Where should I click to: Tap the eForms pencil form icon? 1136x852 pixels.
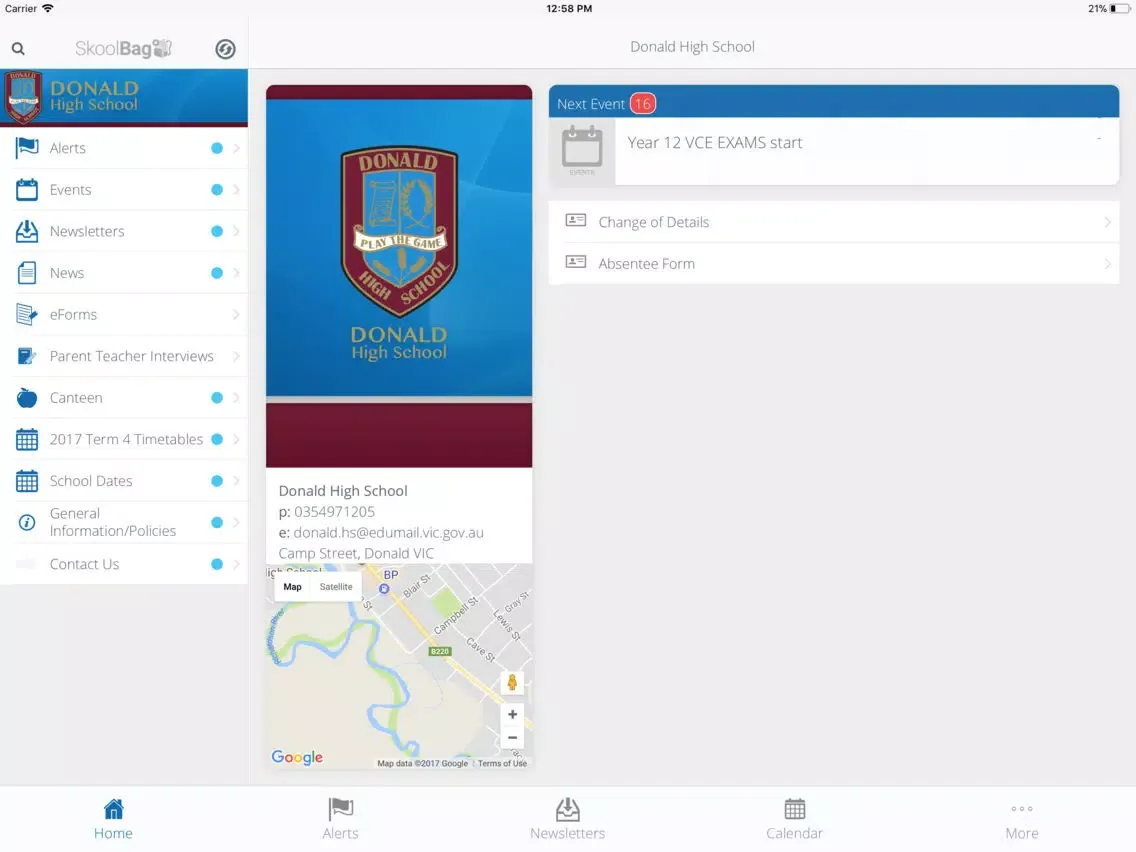pyautogui.click(x=27, y=314)
